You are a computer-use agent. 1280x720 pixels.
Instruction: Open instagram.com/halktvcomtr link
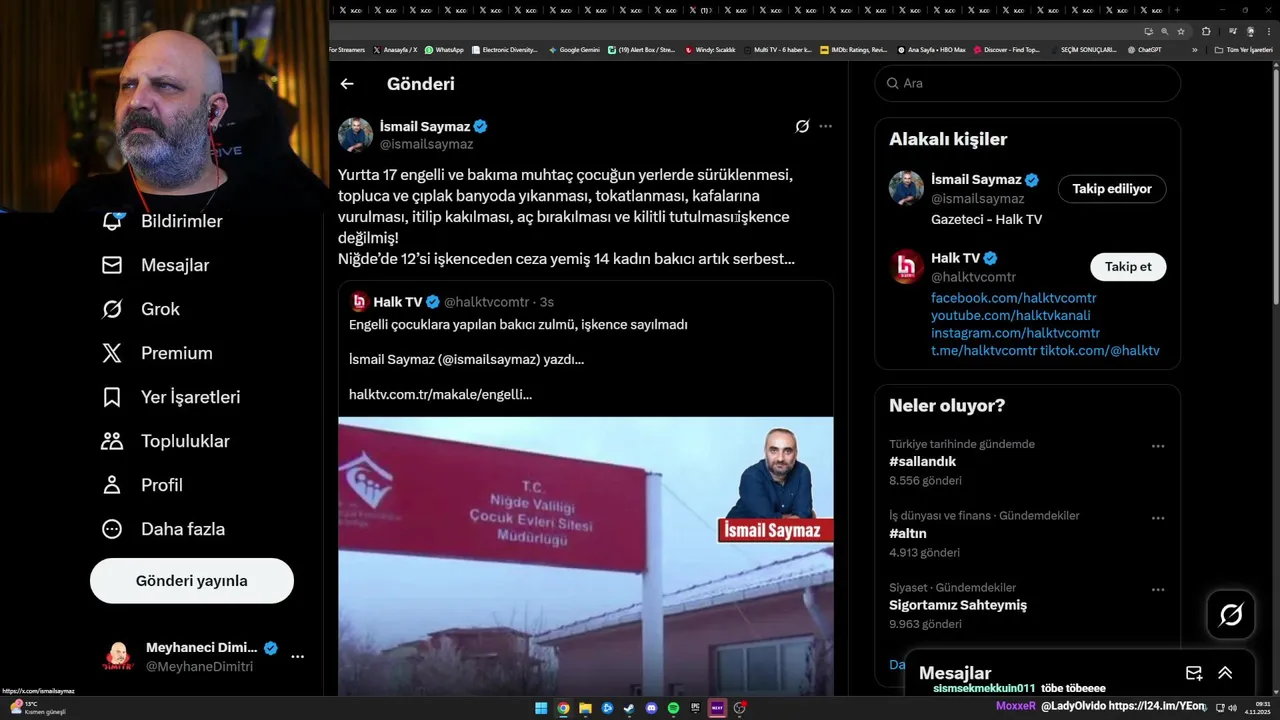[1015, 333]
